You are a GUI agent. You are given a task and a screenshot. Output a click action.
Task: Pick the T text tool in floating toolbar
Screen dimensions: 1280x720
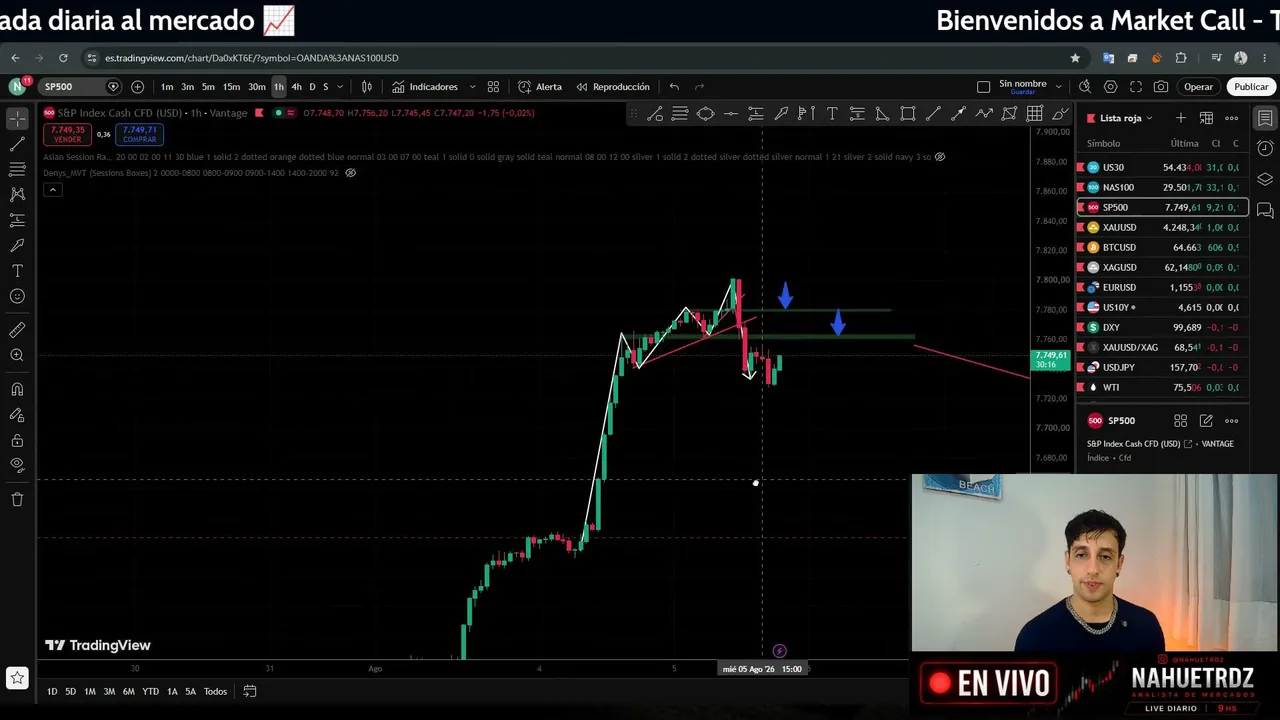pyautogui.click(x=832, y=114)
